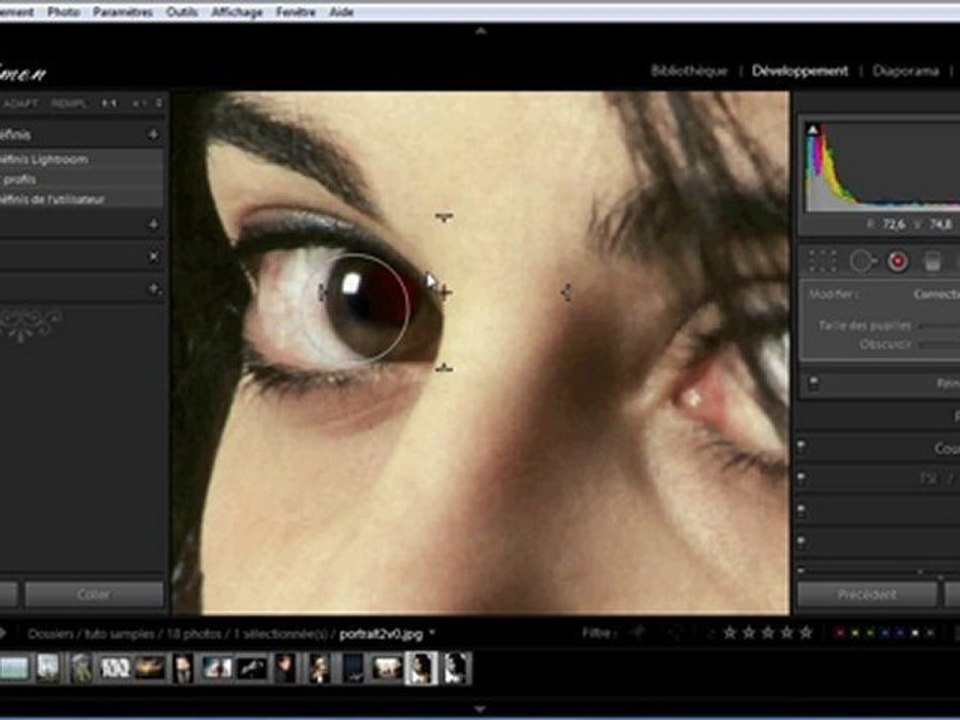Screen dimensions: 960x720
Task: Click the Filtre label in filmstrip bar
Action: click(599, 633)
